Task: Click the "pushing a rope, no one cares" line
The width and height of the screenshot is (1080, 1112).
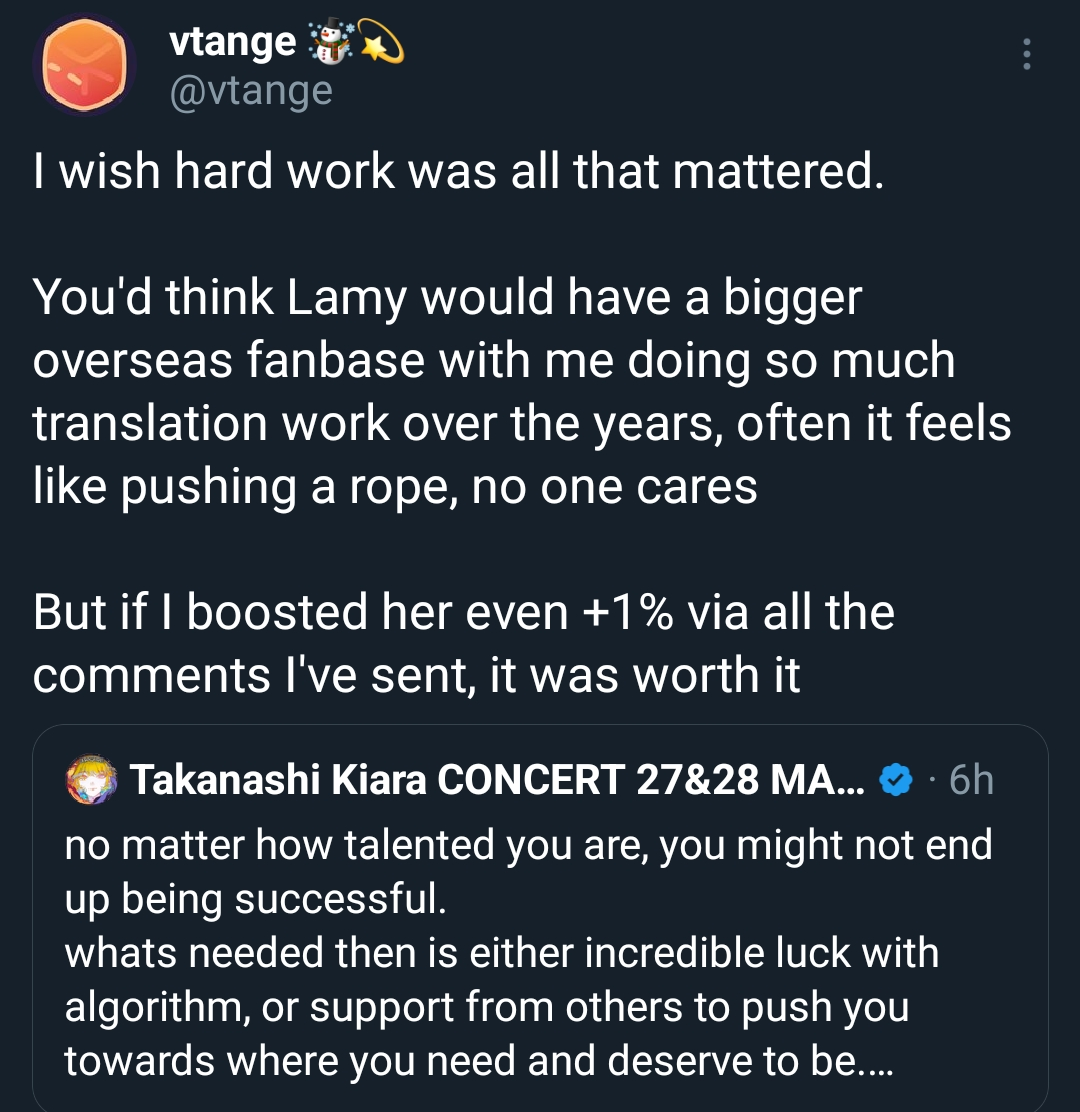Action: coord(394,487)
